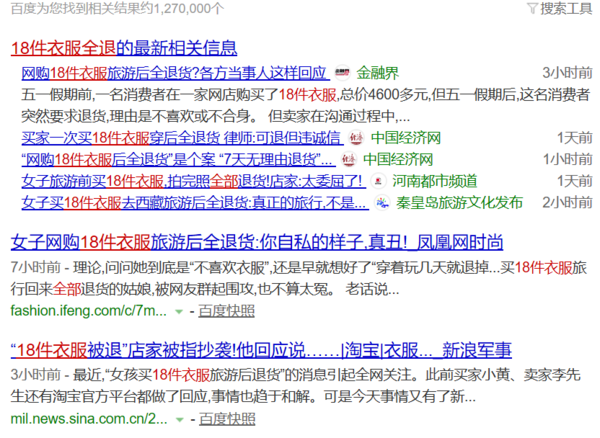Open 买家一次买18件衣服穿后全退货 律师 news link
600x438 pixels.
(182, 138)
